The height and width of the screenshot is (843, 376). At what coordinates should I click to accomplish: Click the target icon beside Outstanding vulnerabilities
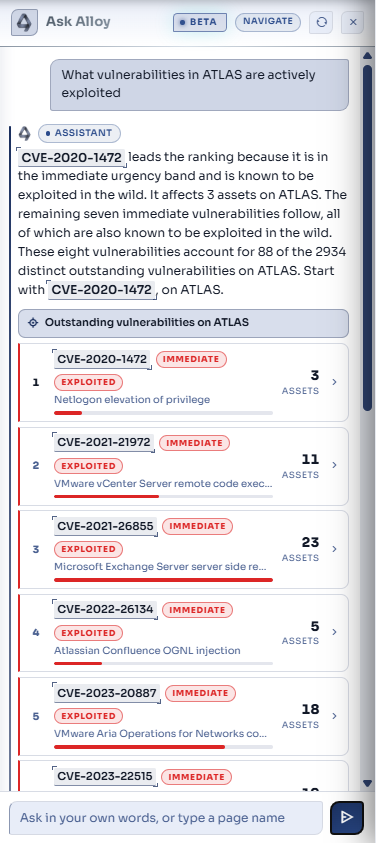pyautogui.click(x=33, y=323)
